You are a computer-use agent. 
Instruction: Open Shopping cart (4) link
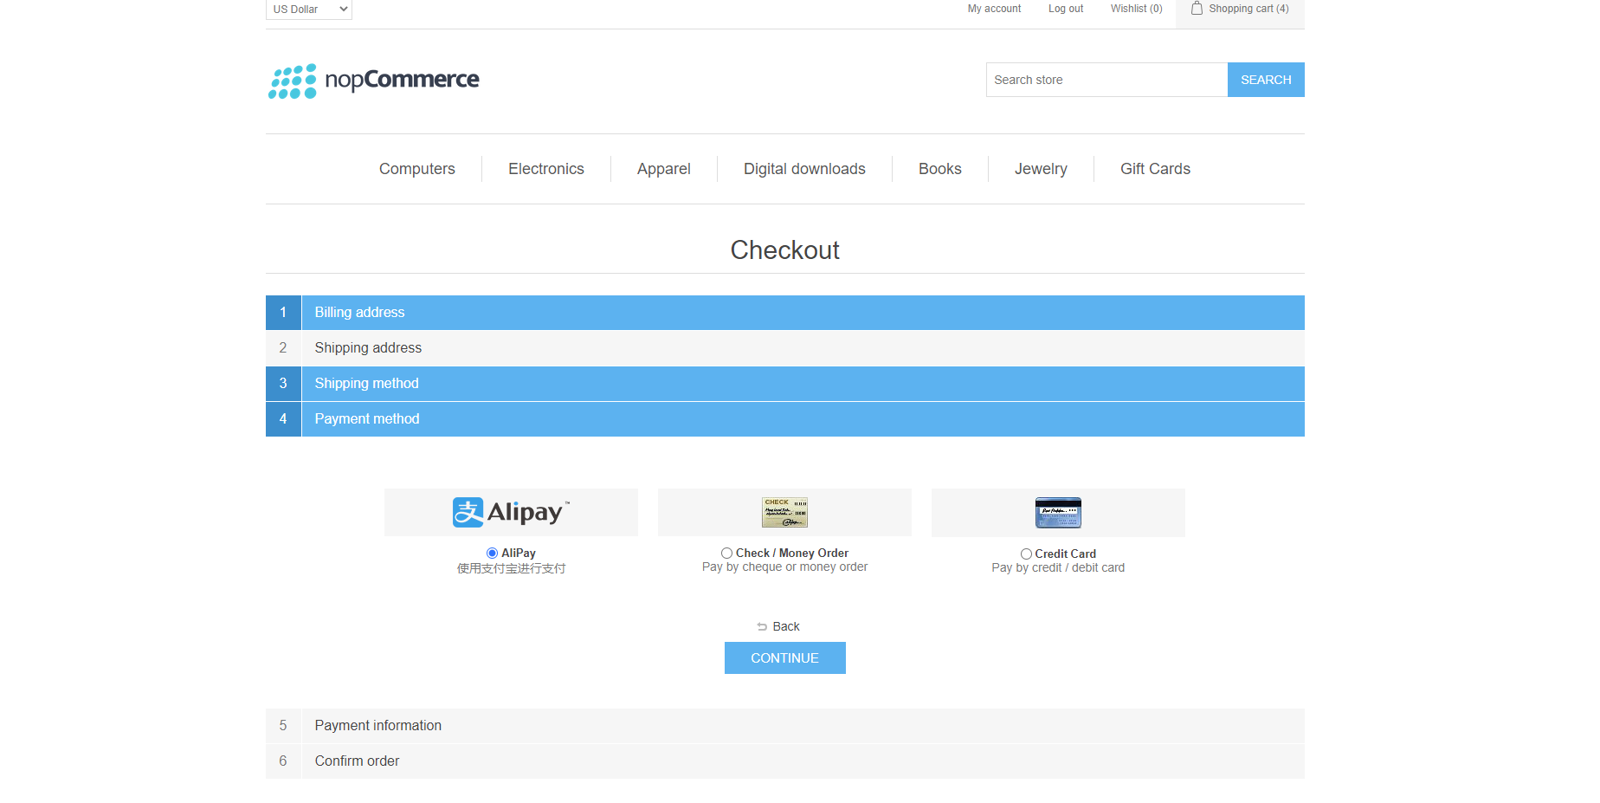coord(1249,8)
